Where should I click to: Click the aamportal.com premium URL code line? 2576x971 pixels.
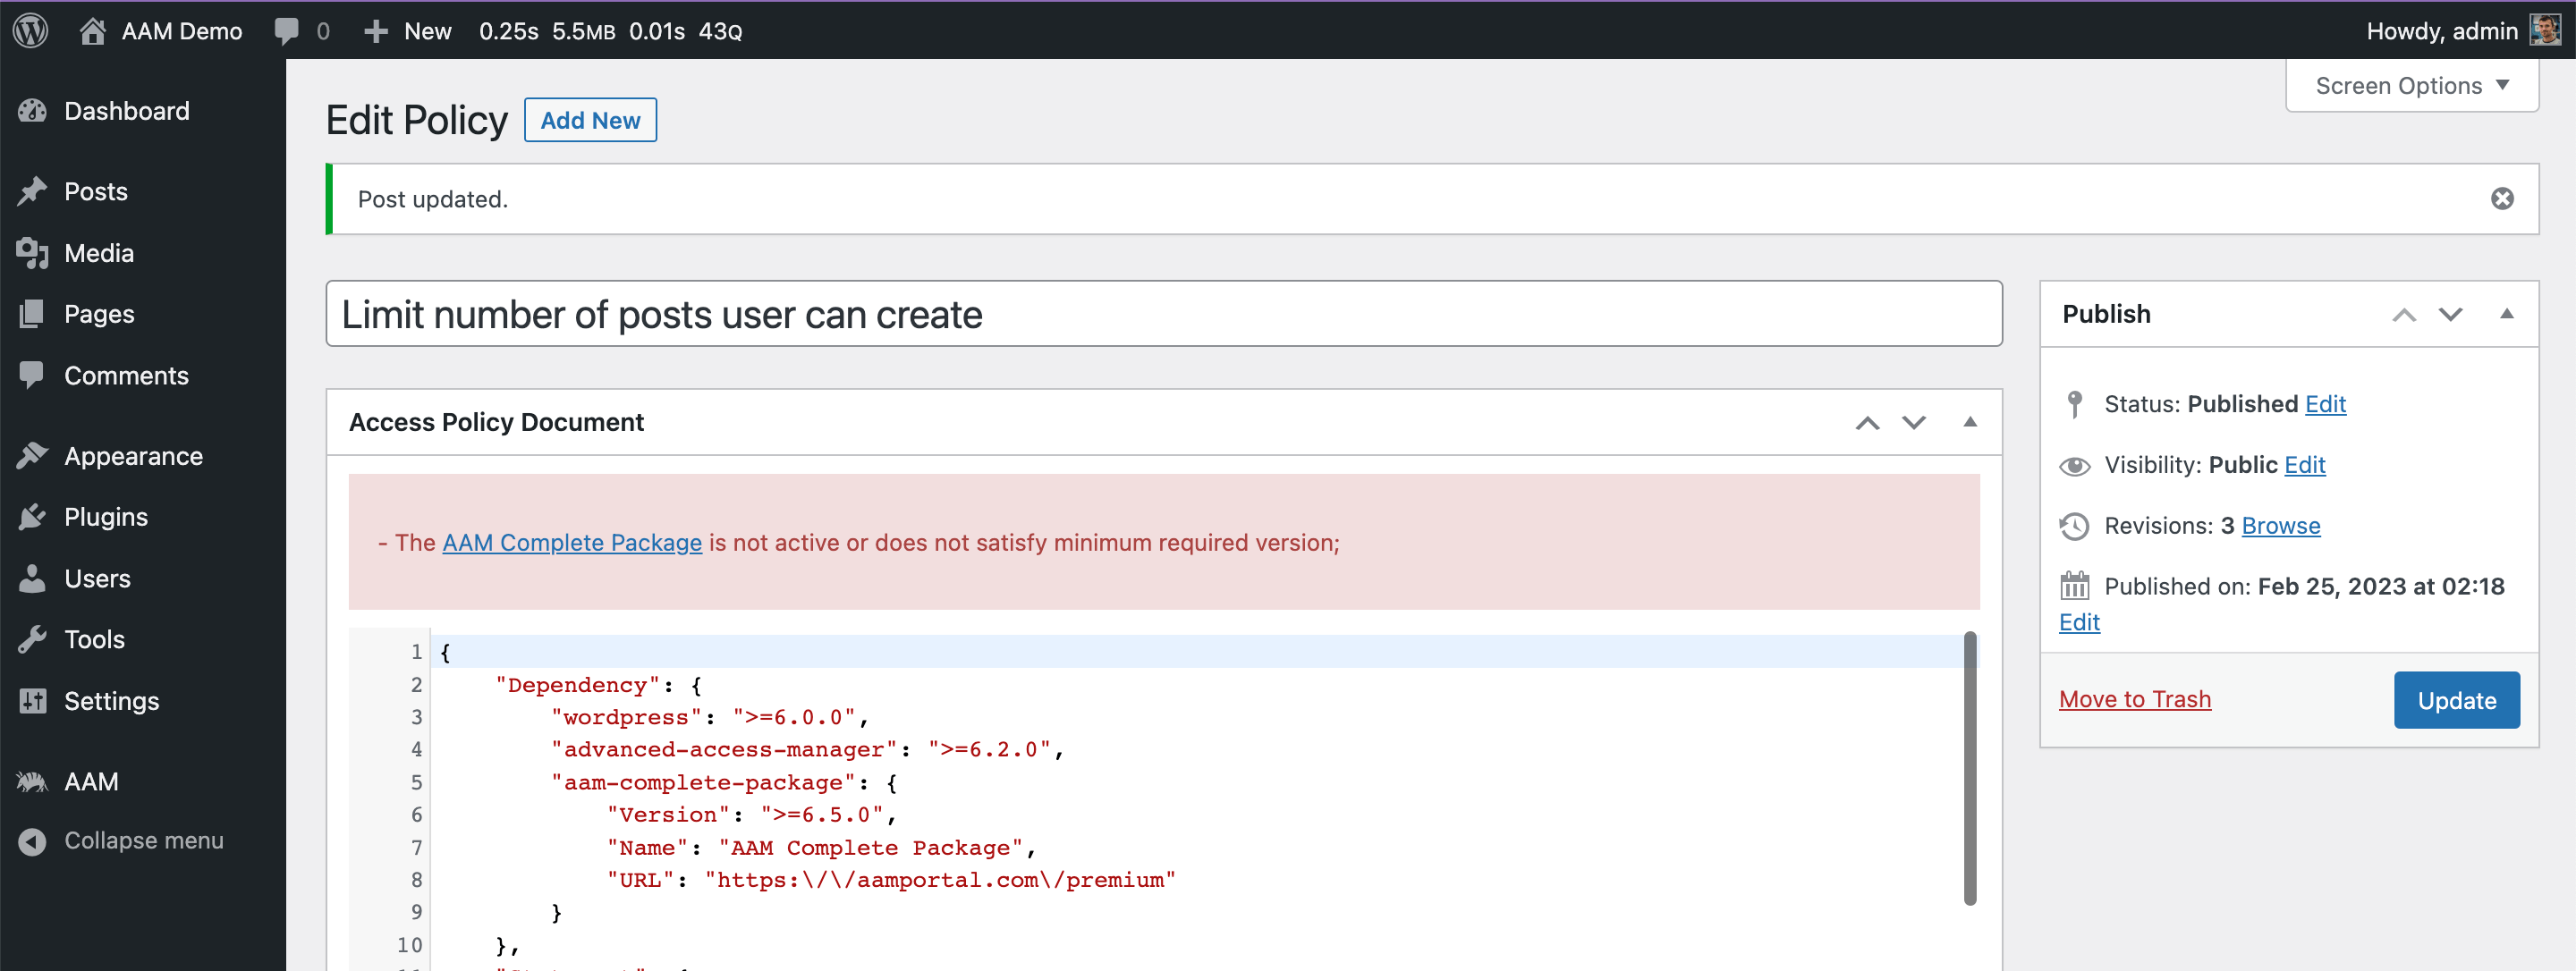point(891,880)
